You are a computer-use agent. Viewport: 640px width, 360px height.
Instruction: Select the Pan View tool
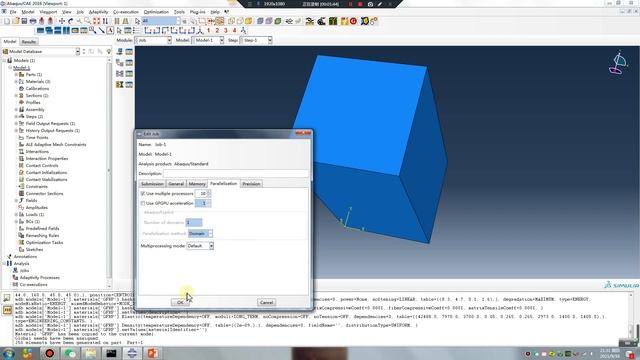(62, 21)
